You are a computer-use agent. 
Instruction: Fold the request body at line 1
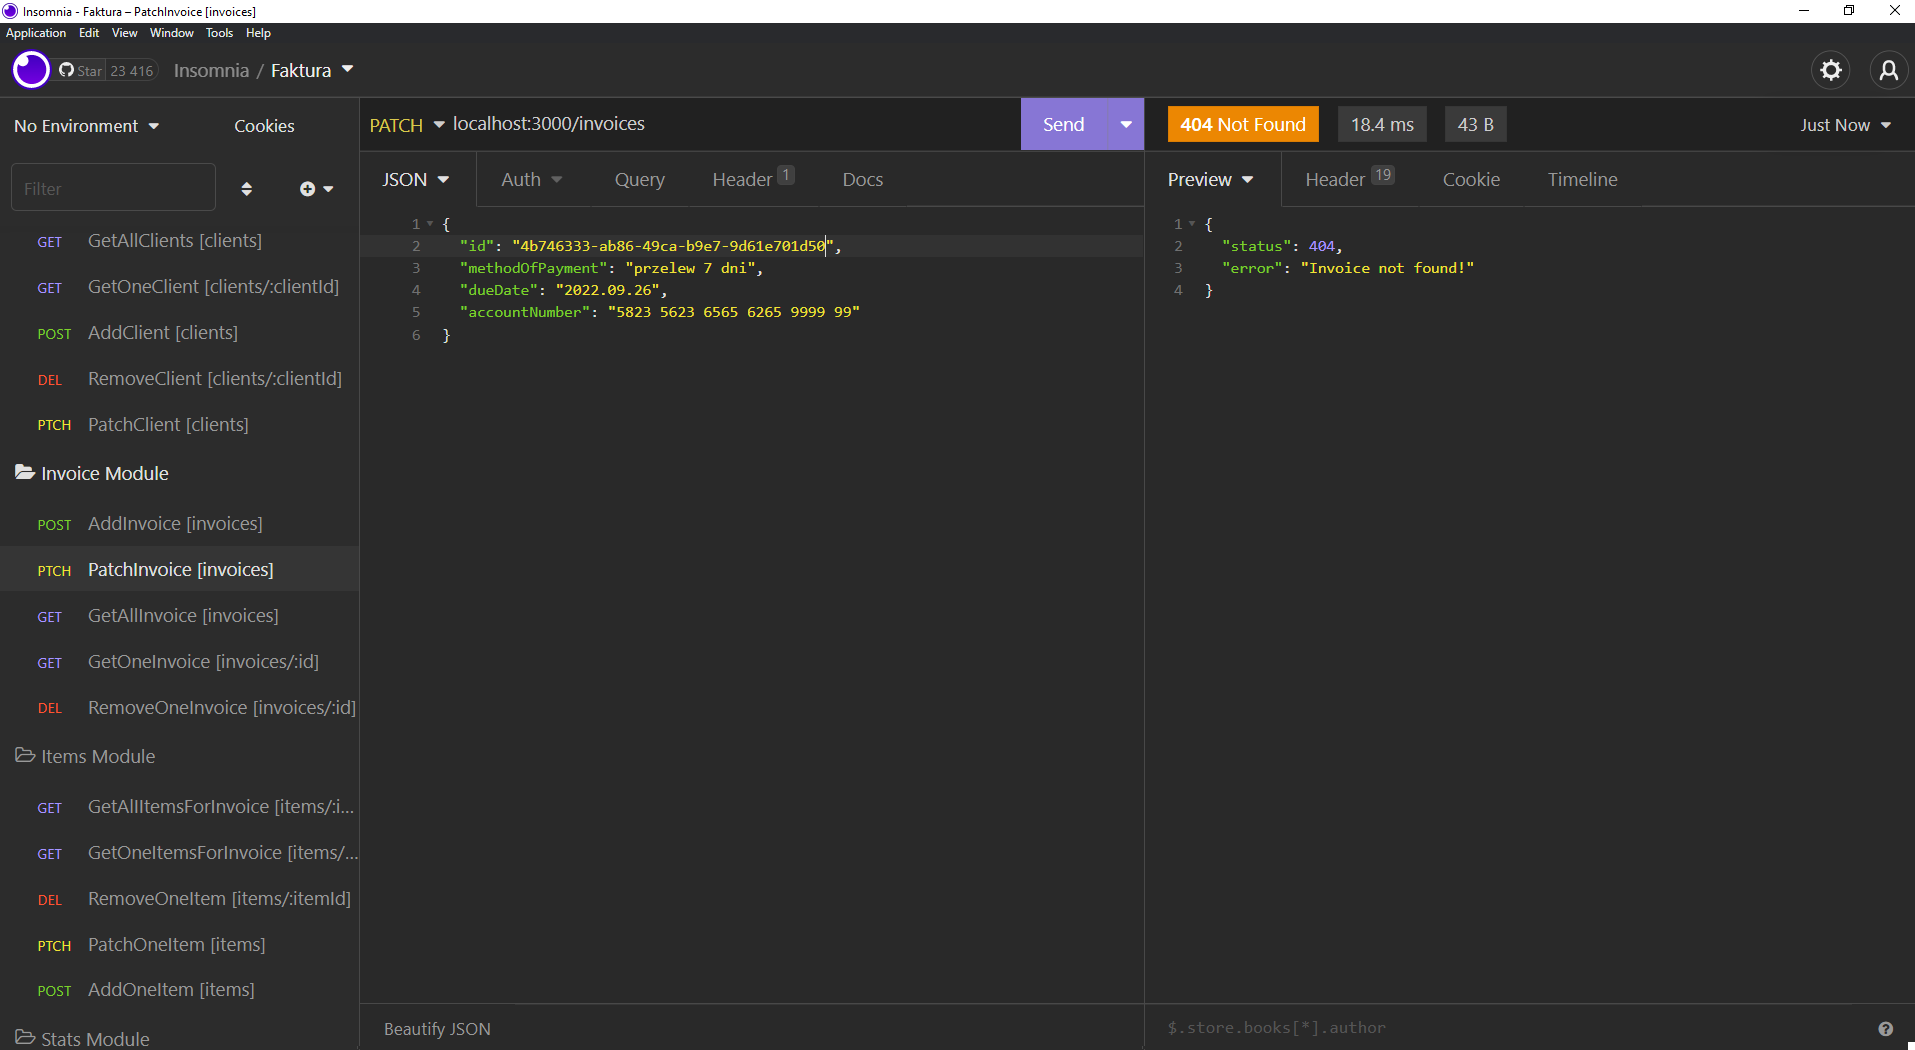coord(430,224)
